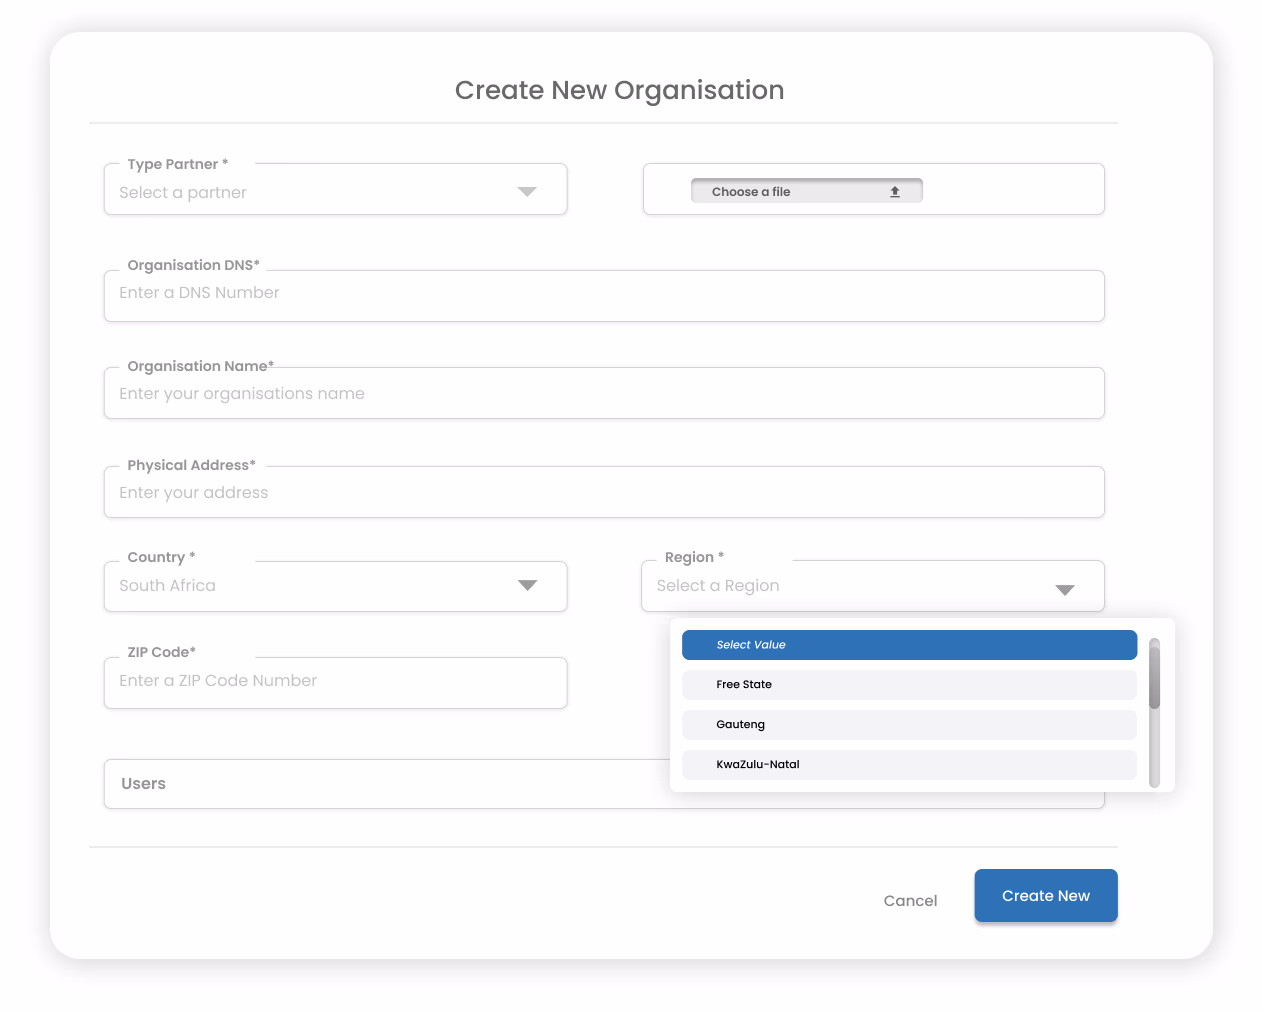Select Free State from region list
This screenshot has height=1011, width=1263.
(908, 685)
